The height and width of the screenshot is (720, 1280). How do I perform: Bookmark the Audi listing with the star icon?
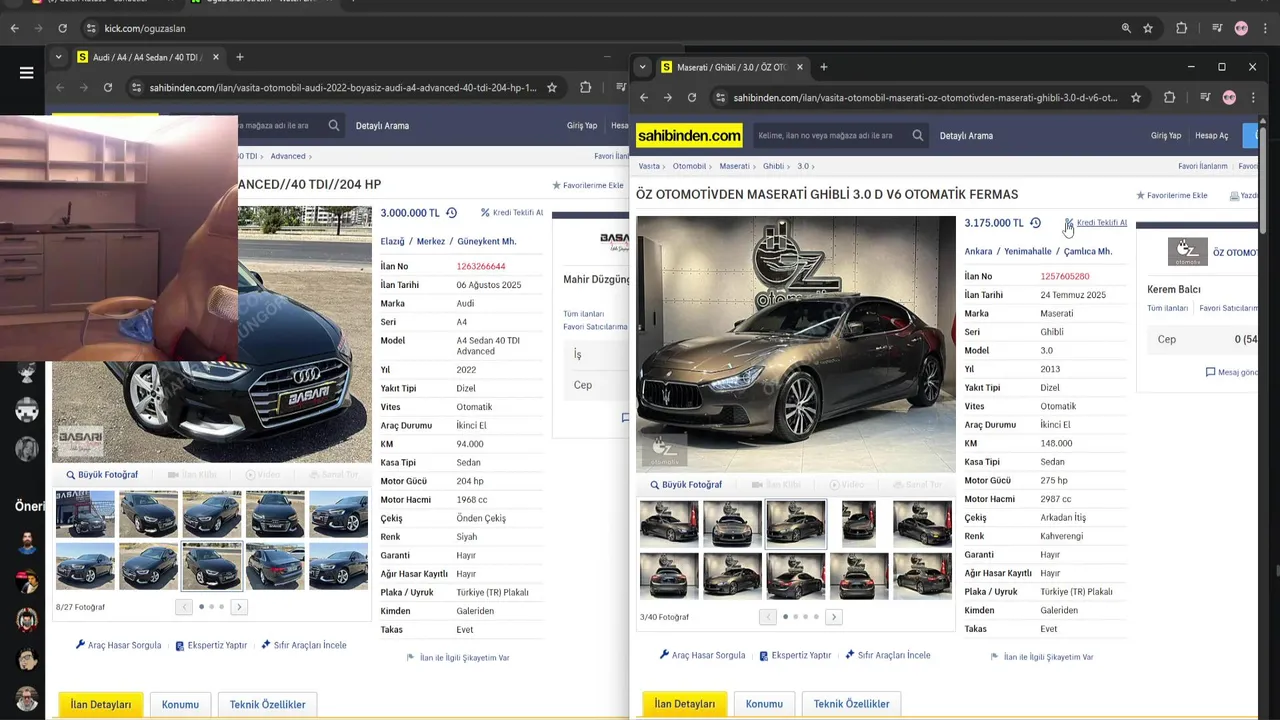coord(551,87)
